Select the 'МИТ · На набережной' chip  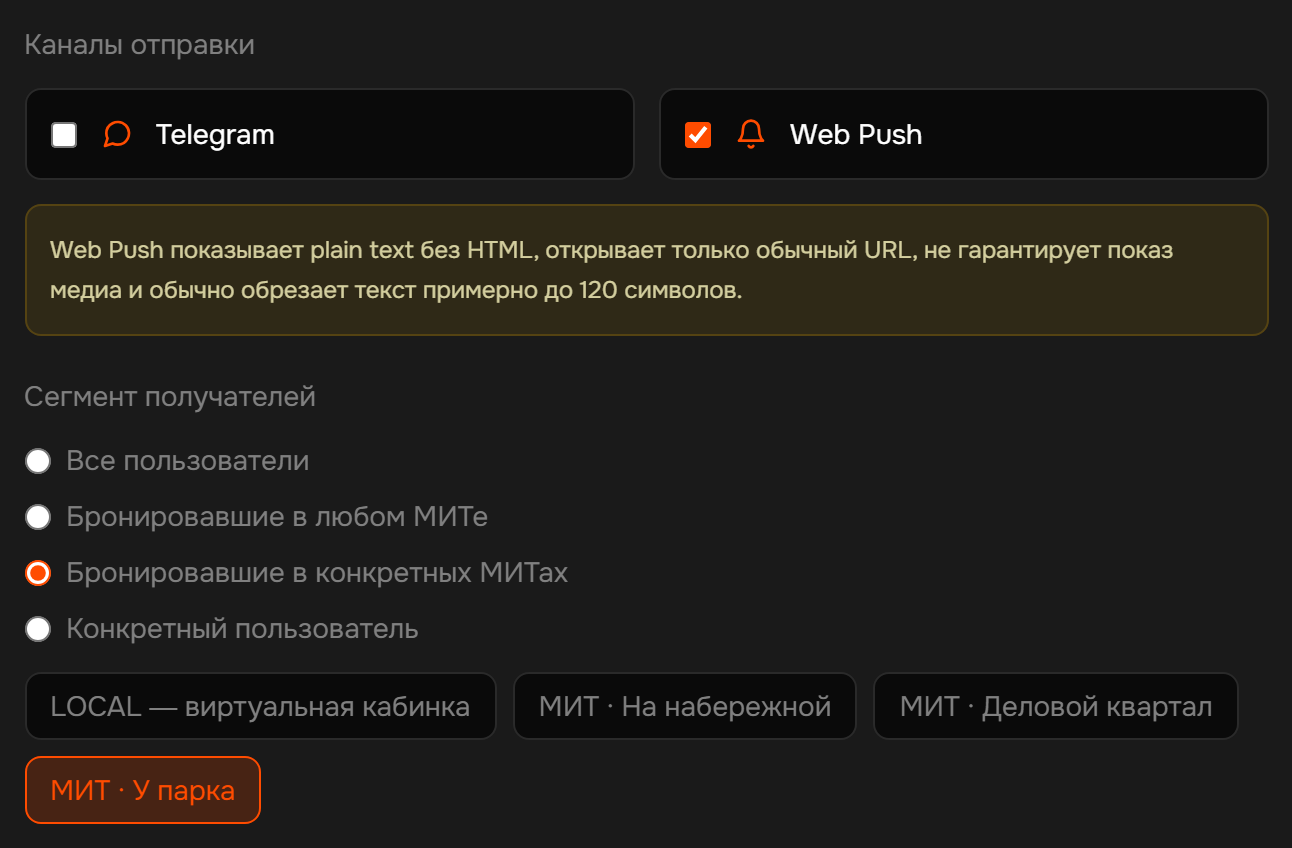(685, 706)
